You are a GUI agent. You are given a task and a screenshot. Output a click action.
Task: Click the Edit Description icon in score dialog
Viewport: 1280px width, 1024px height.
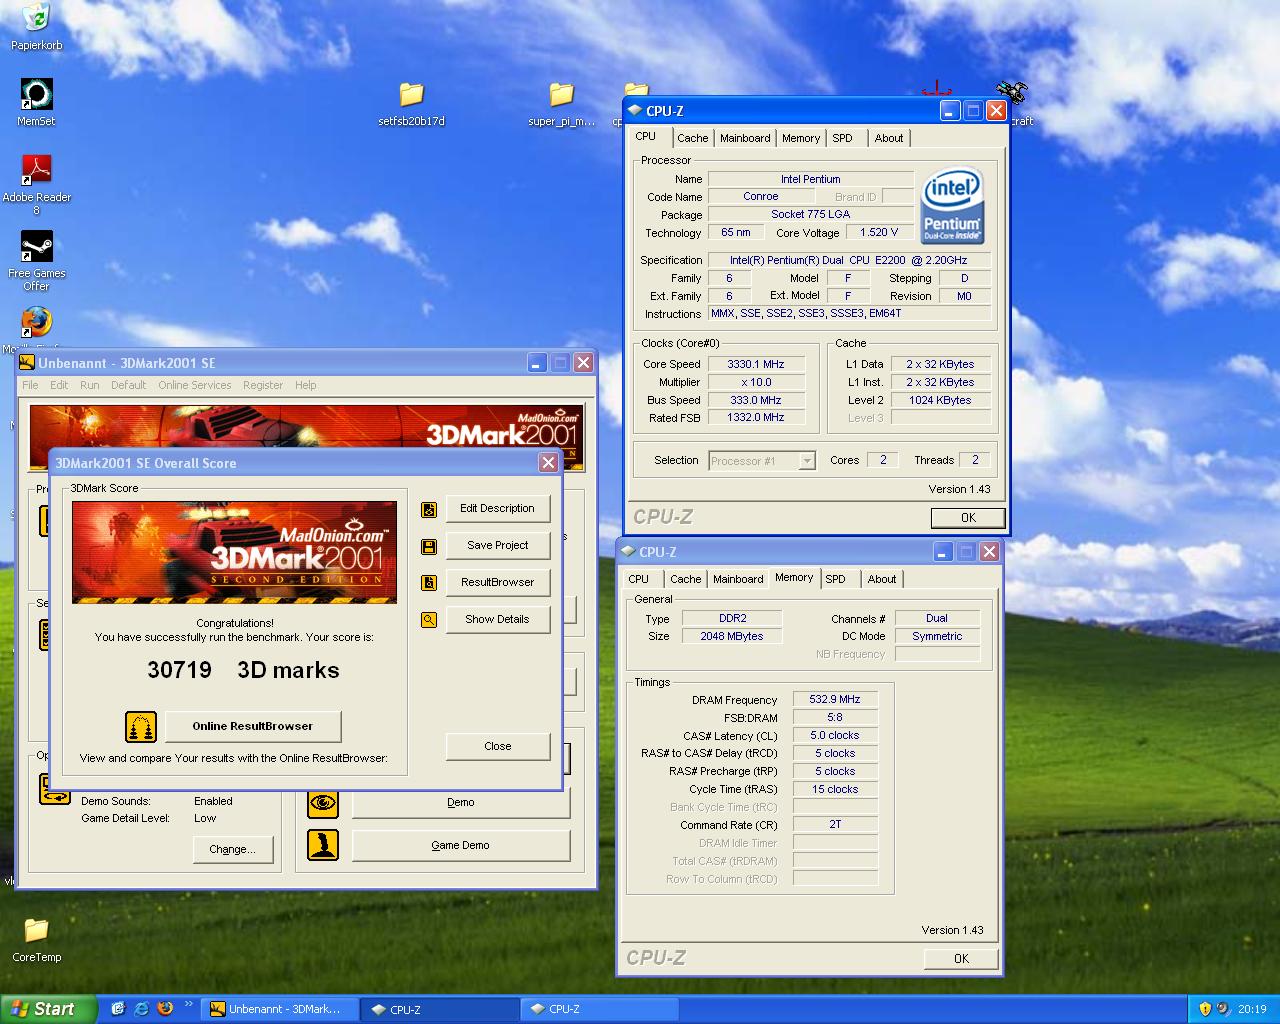pos(429,509)
